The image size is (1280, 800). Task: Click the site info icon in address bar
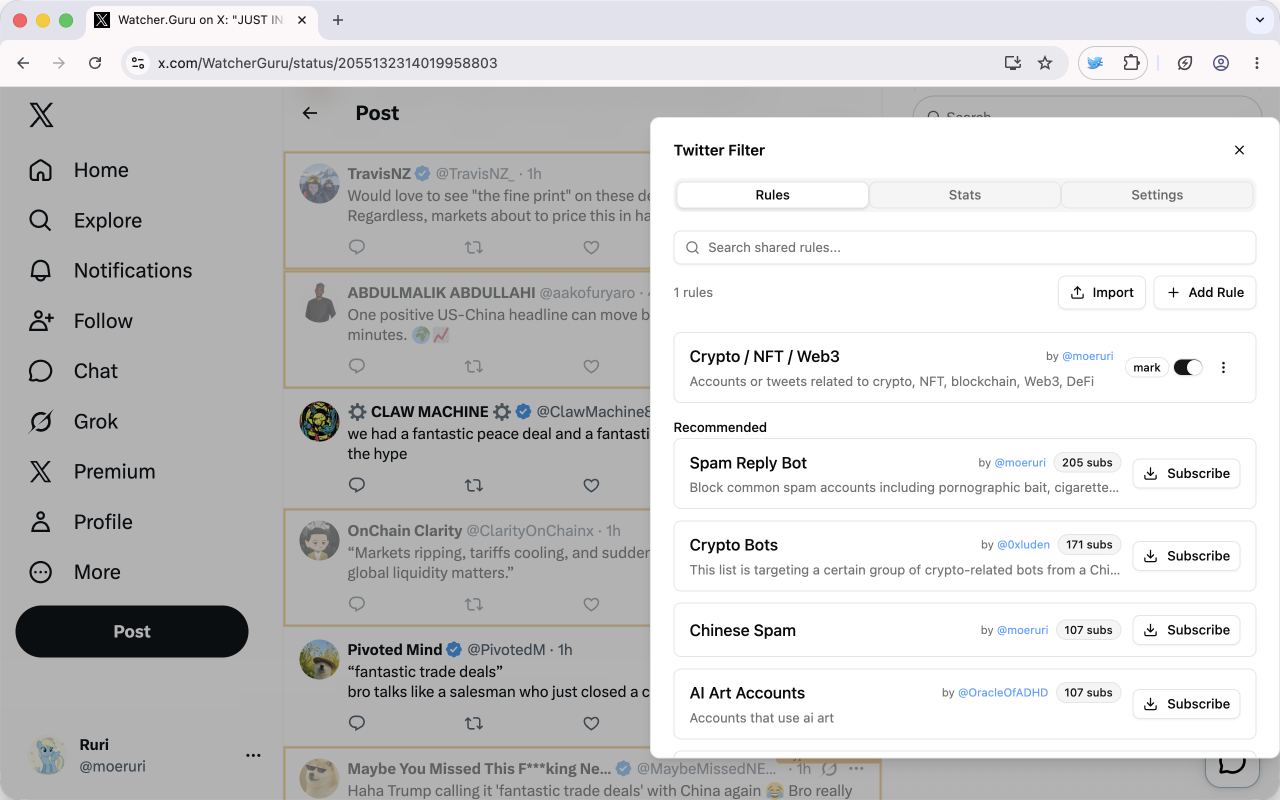139,63
